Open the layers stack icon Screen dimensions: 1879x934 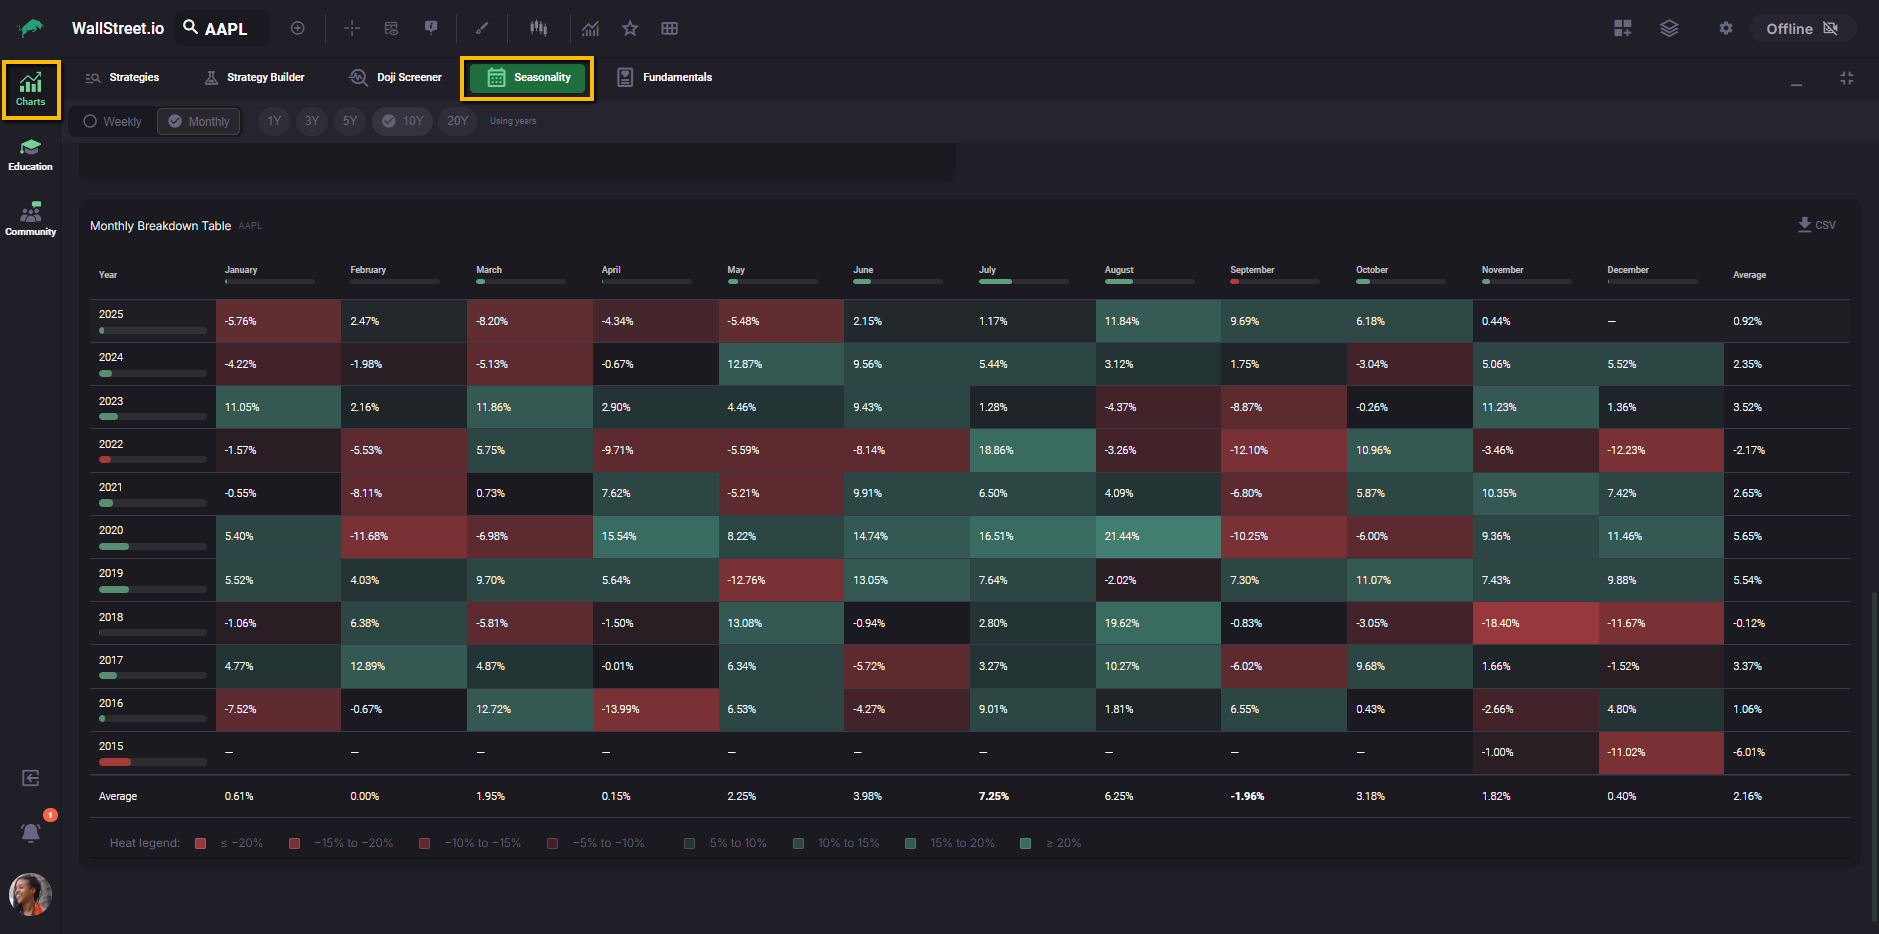[1669, 28]
